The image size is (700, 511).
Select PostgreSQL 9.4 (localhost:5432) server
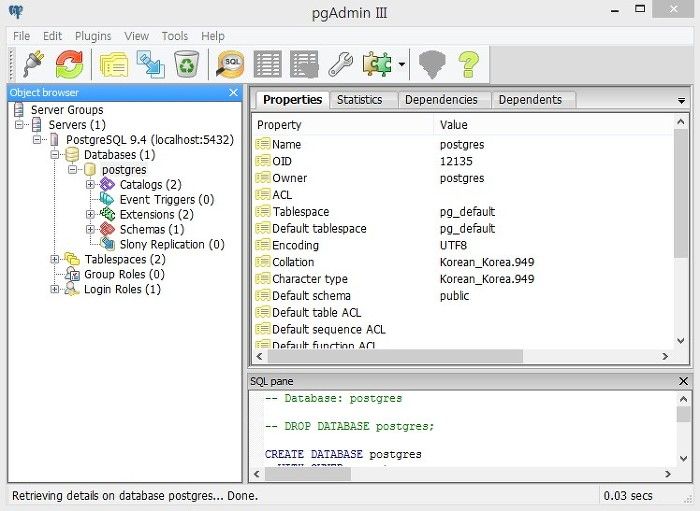tap(150, 140)
